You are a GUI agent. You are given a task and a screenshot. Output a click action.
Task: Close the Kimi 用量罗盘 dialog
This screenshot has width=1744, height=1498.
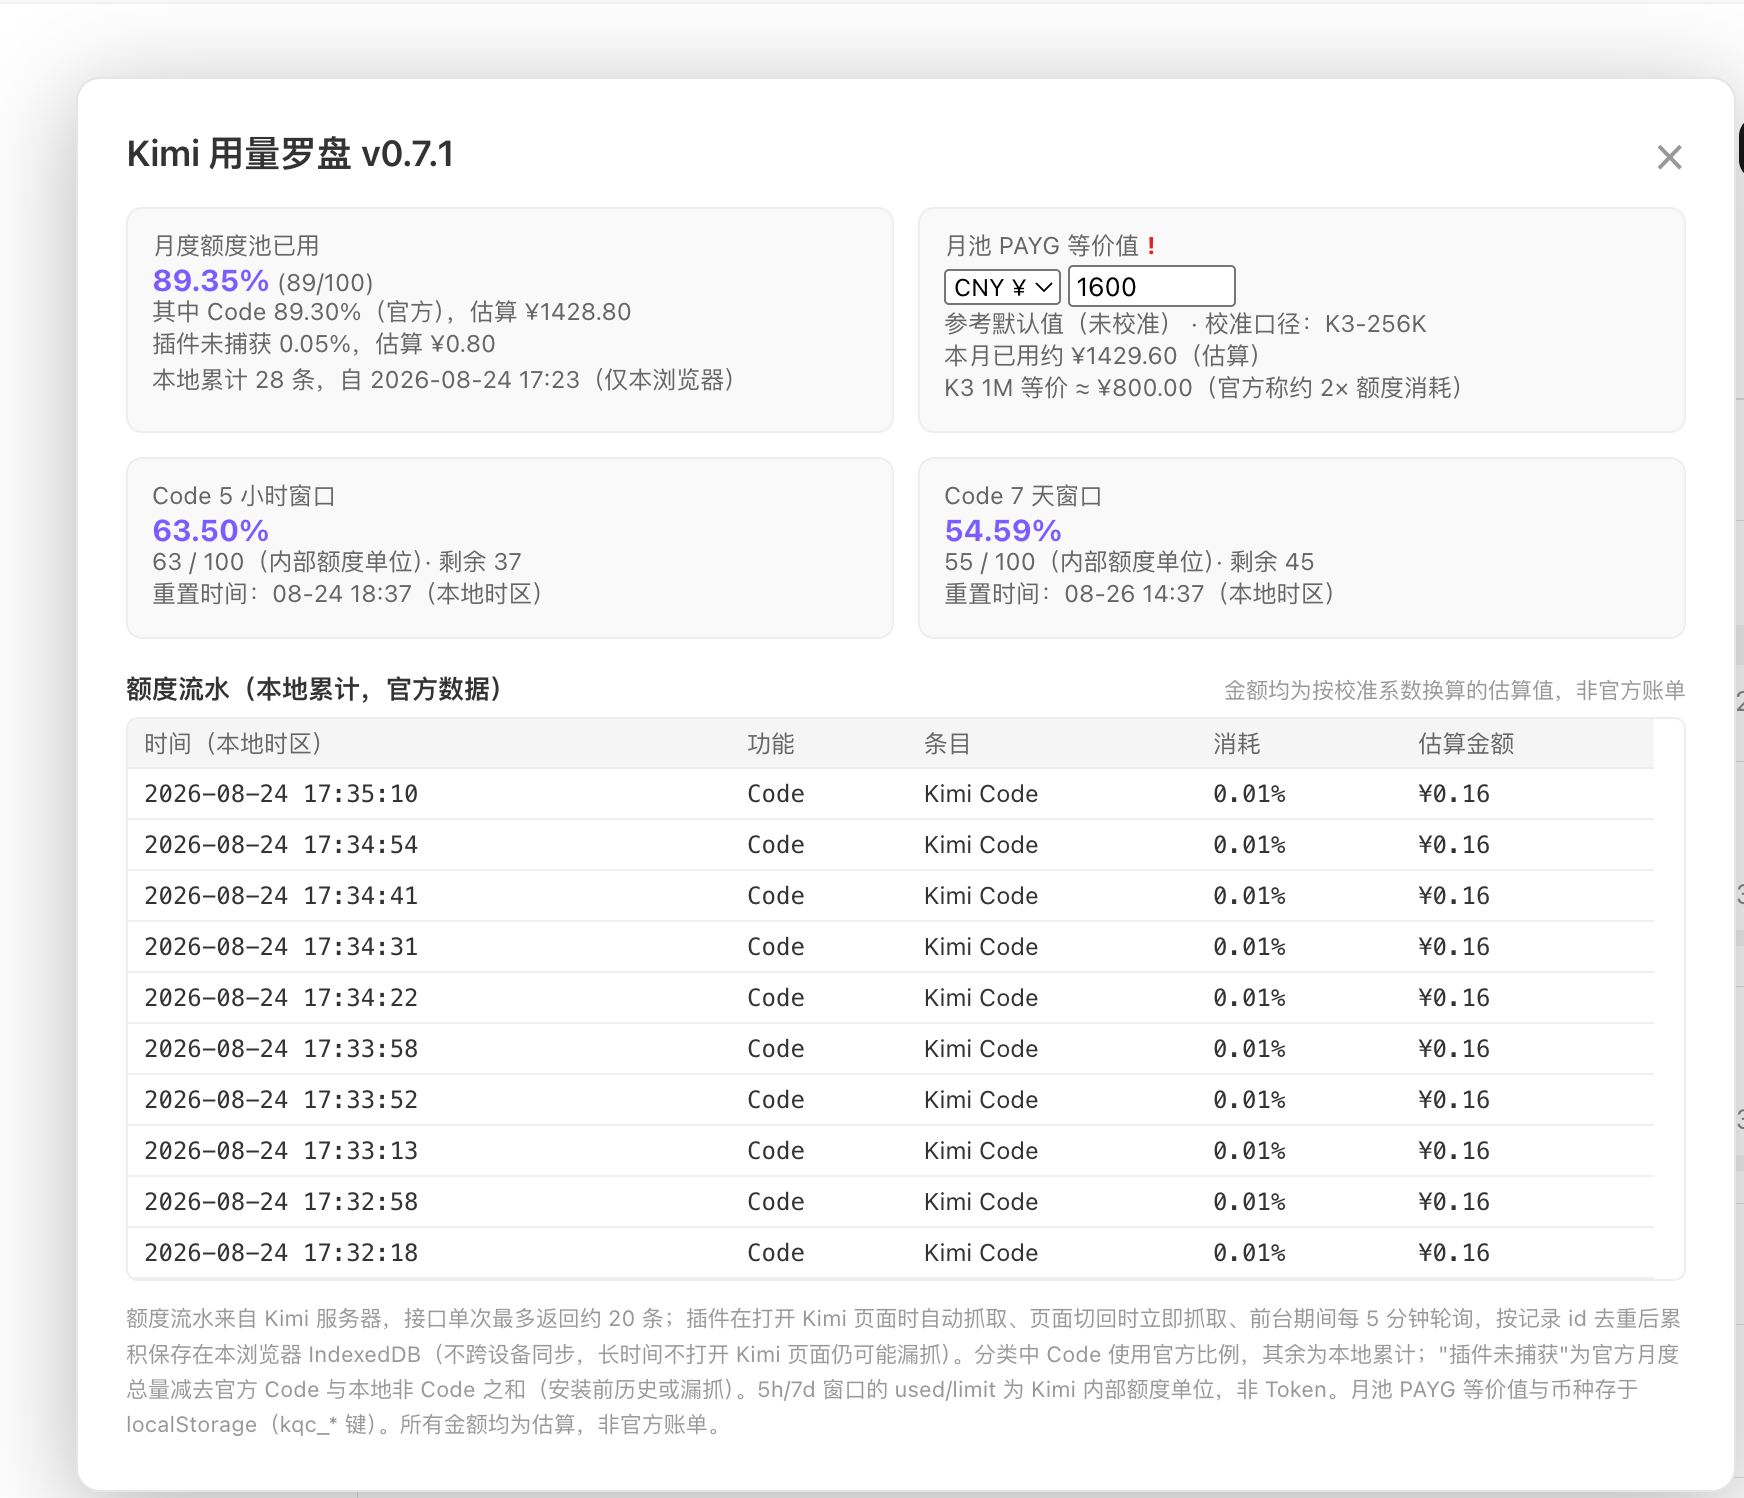point(1669,157)
